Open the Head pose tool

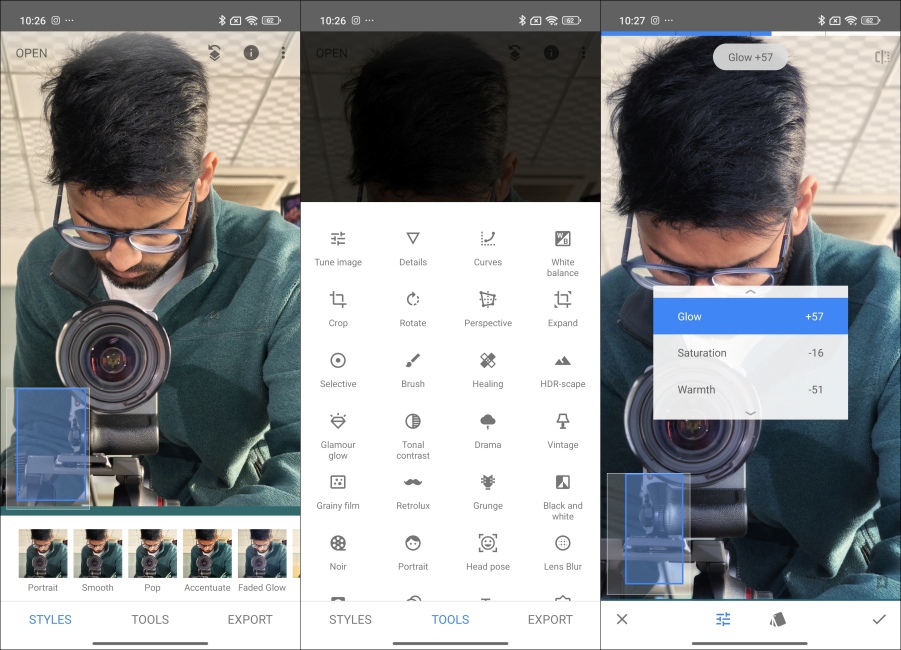pos(487,553)
